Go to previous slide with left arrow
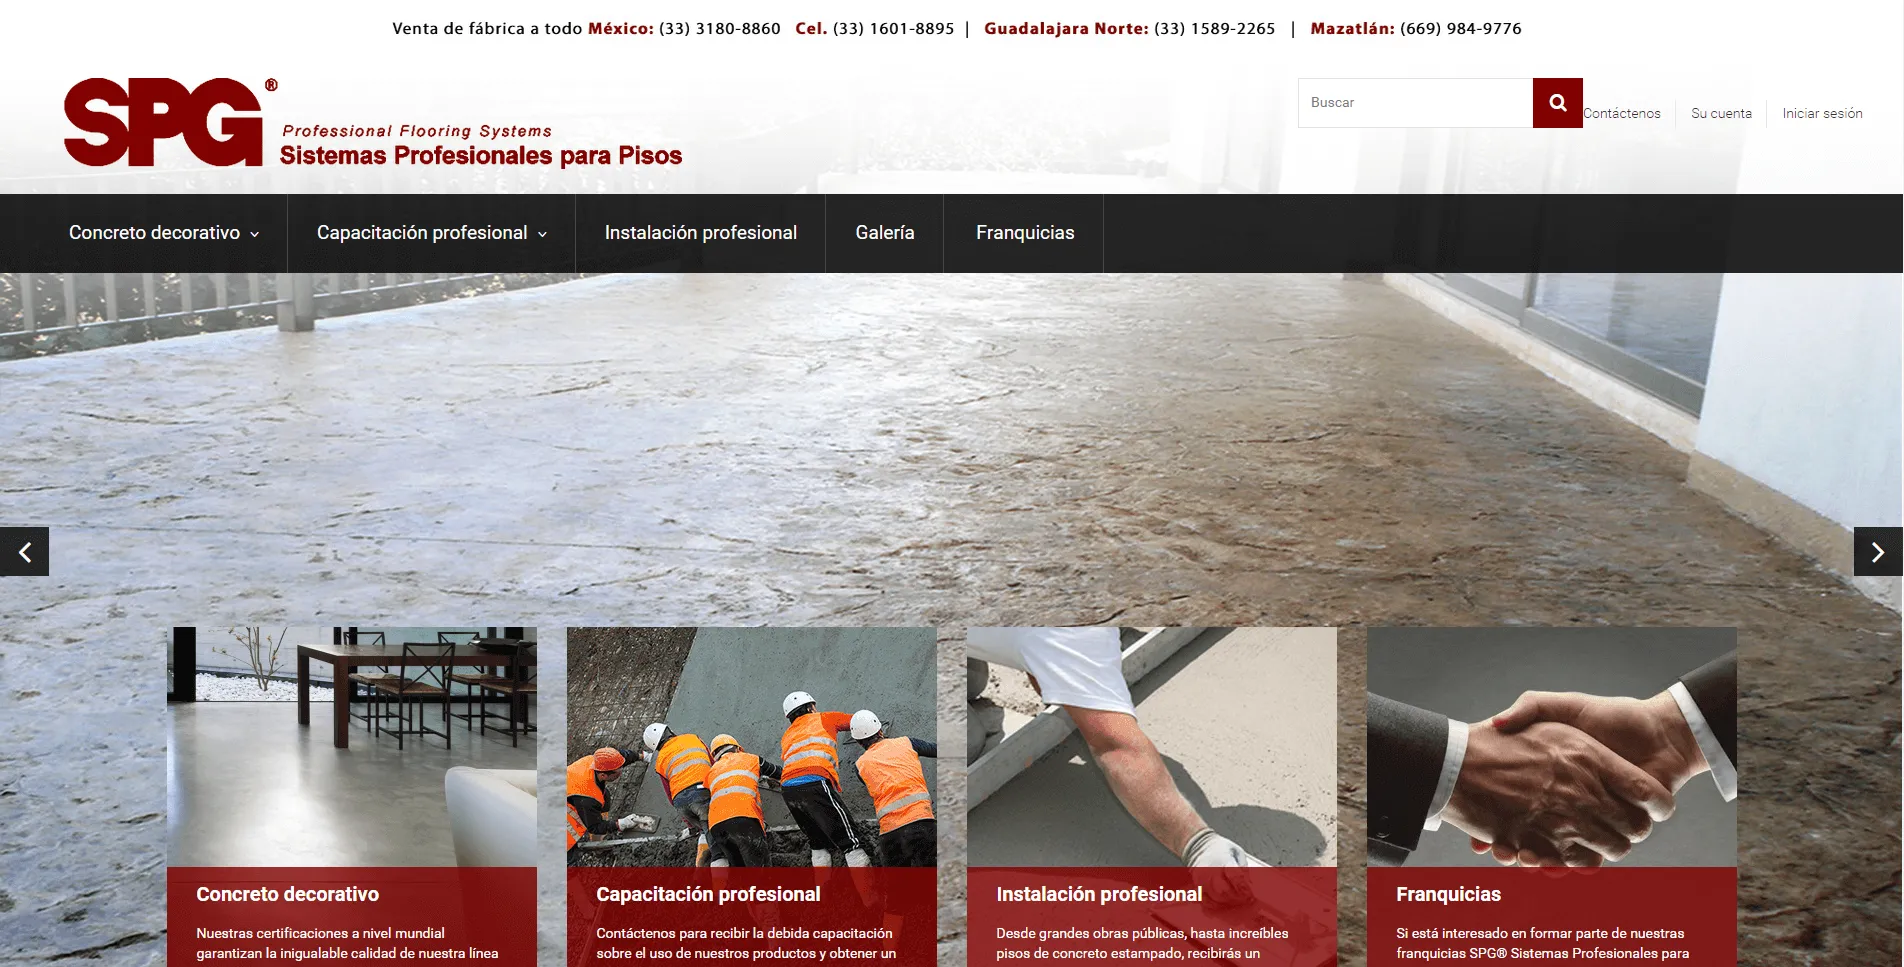Image resolution: width=1904 pixels, height=967 pixels. point(25,551)
